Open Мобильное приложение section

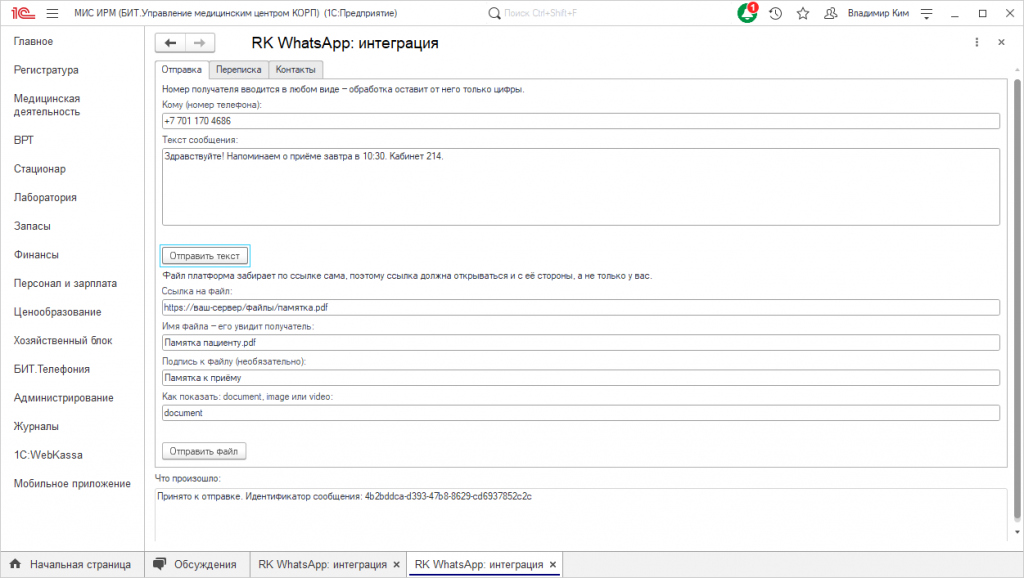click(72, 484)
